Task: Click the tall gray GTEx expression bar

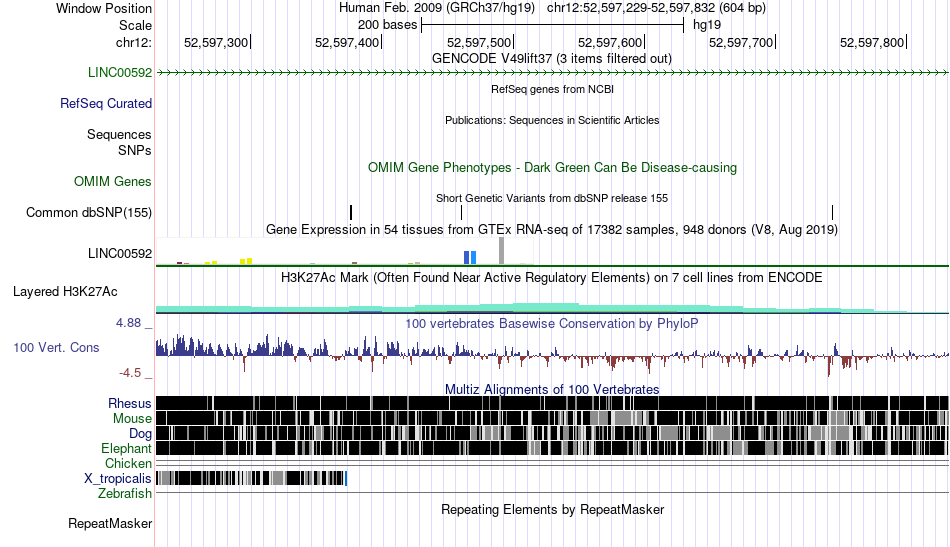Action: pyautogui.click(x=501, y=251)
